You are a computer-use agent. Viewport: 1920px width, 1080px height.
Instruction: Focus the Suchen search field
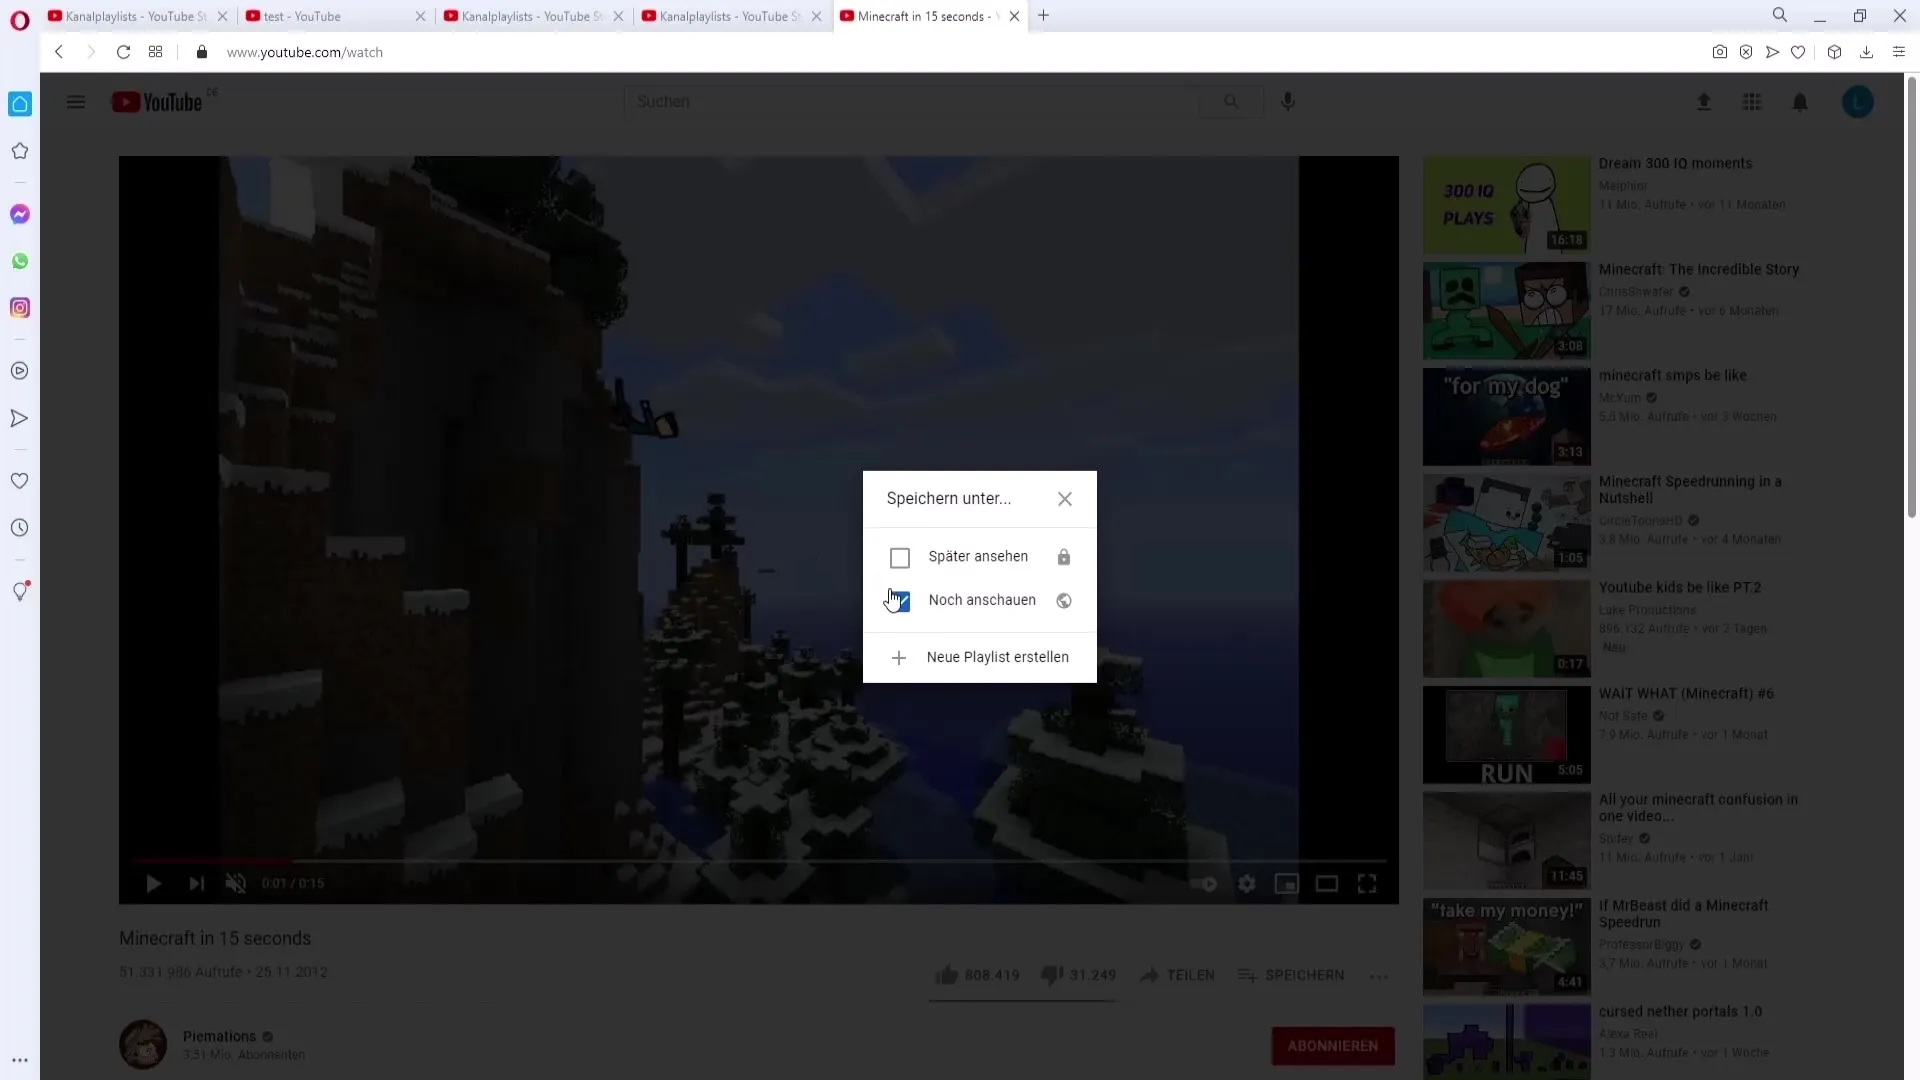tap(910, 102)
